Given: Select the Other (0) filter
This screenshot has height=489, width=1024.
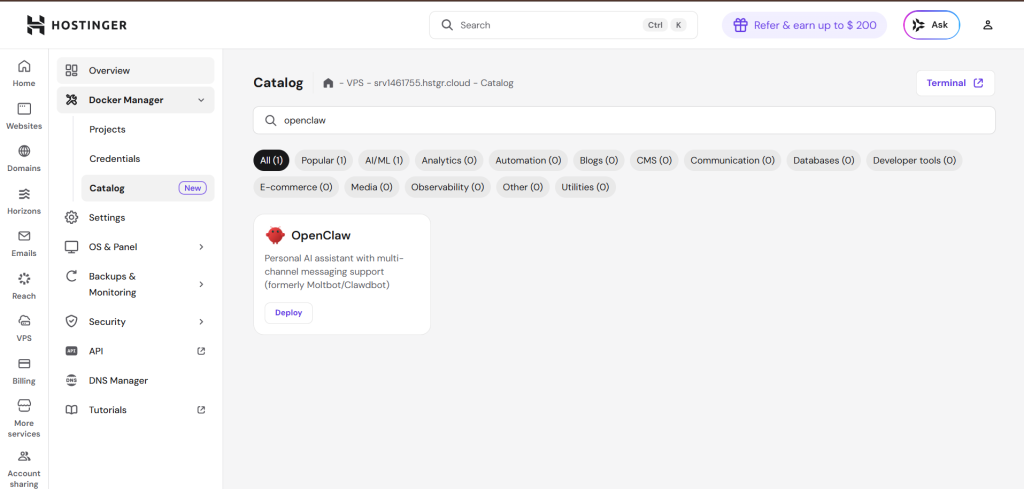Looking at the screenshot, I should (x=522, y=187).
